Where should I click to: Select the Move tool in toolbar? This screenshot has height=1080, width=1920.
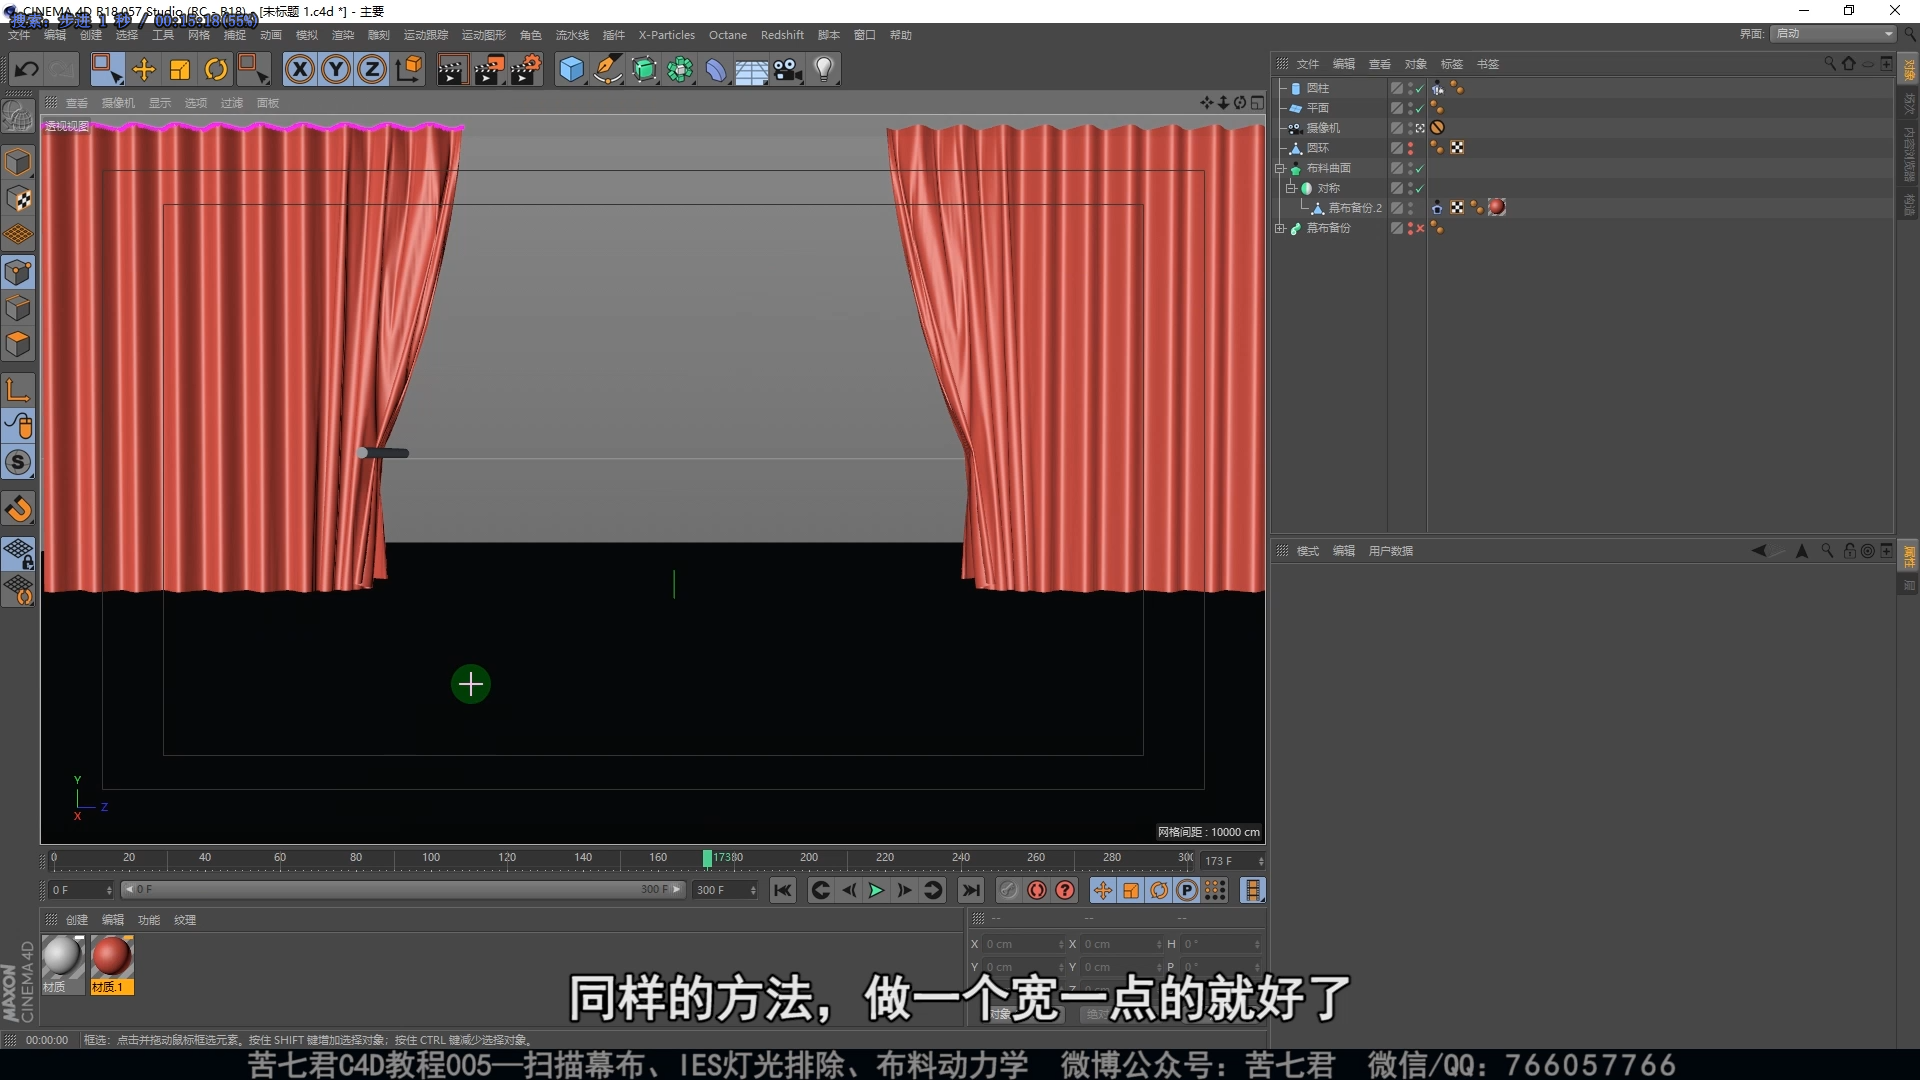click(x=144, y=69)
